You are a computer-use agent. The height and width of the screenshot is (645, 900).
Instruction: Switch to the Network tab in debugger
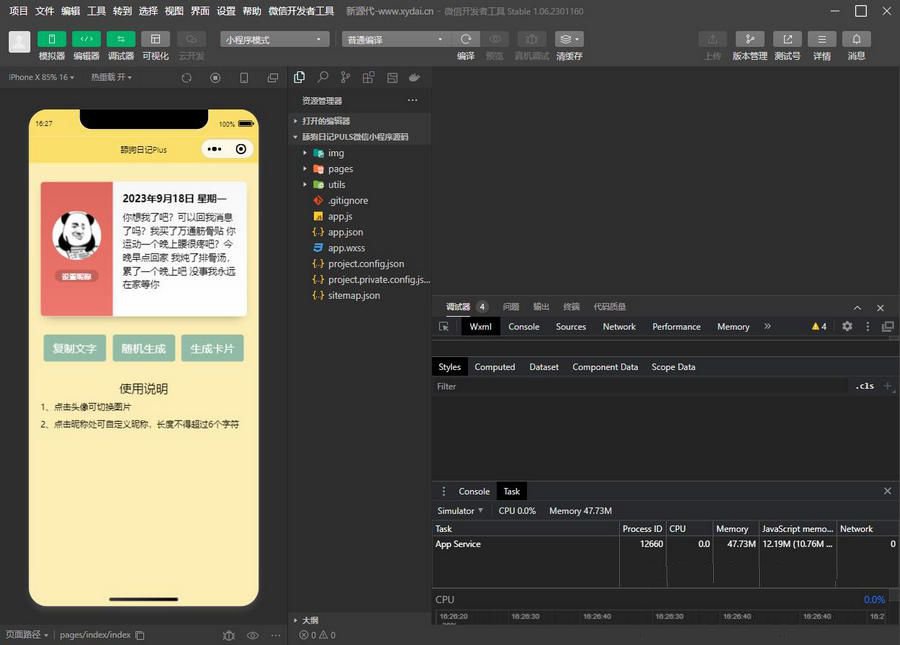pos(618,326)
